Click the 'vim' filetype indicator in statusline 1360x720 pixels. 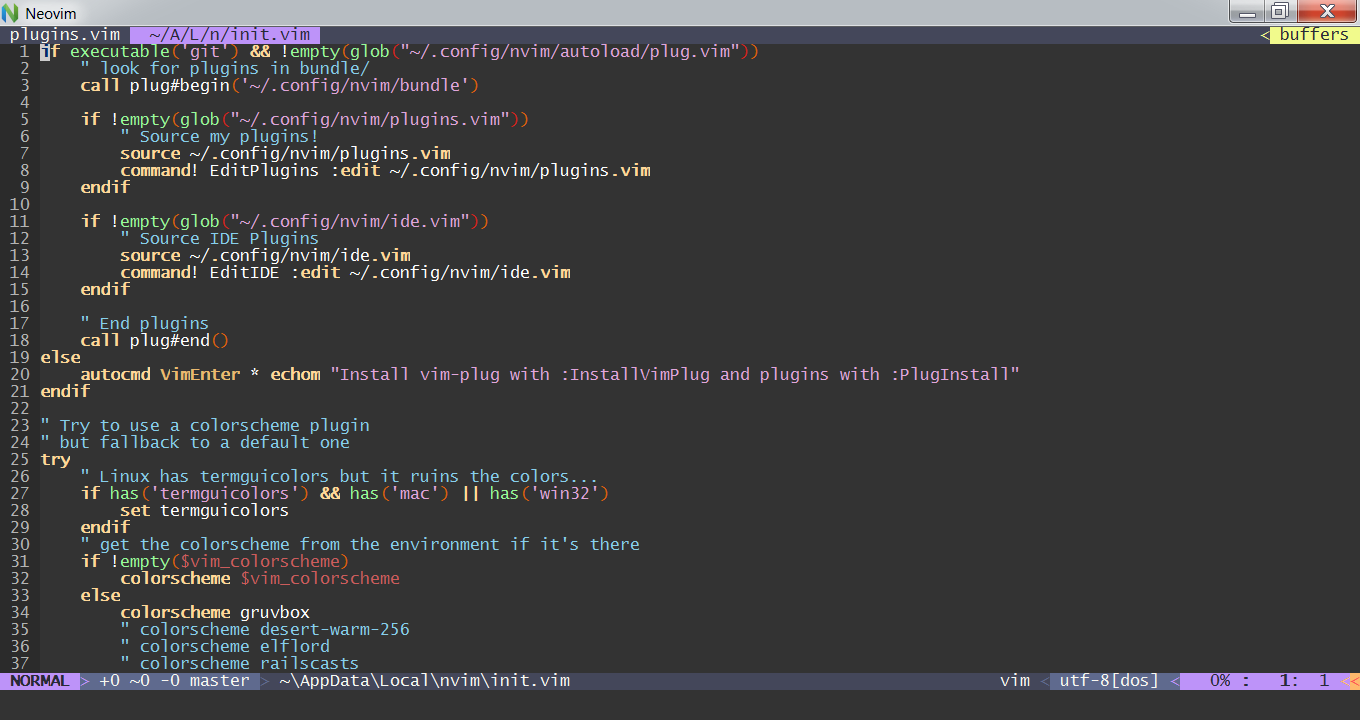point(1015,681)
